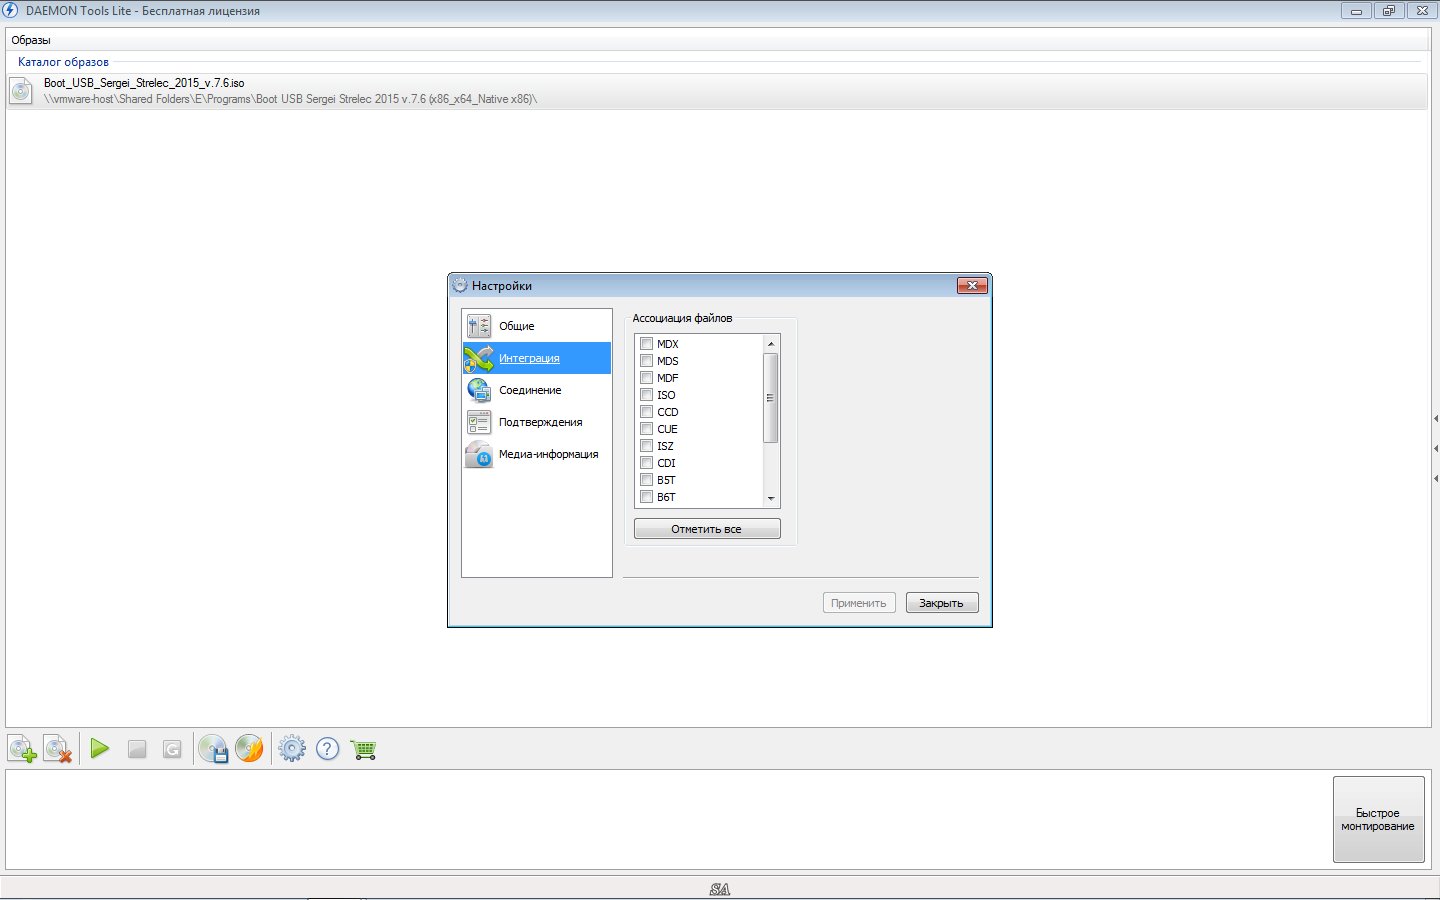1440x900 pixels.
Task: Click the DAEMON Tools lightning title icon
Action: [x=10, y=10]
